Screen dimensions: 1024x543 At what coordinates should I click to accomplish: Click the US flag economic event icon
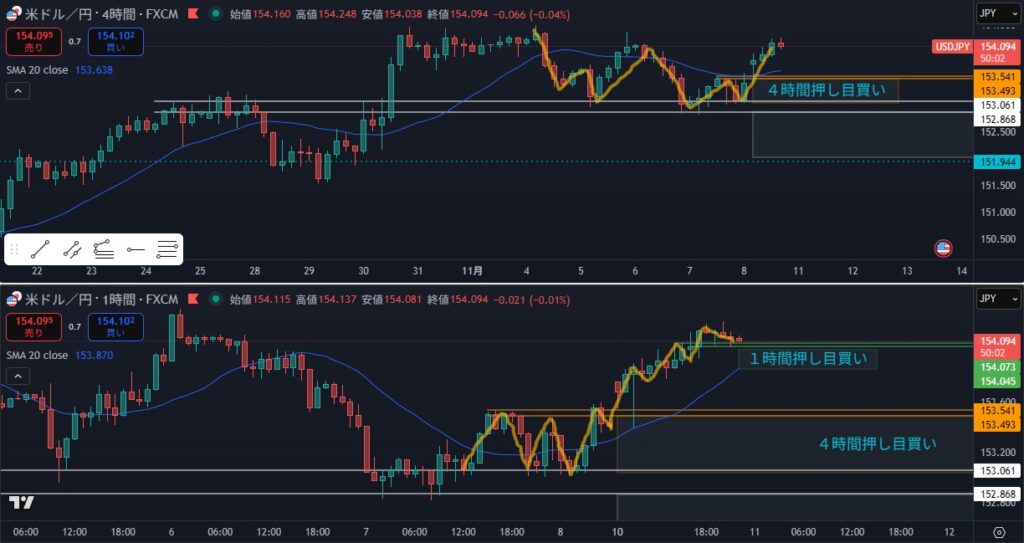point(942,247)
